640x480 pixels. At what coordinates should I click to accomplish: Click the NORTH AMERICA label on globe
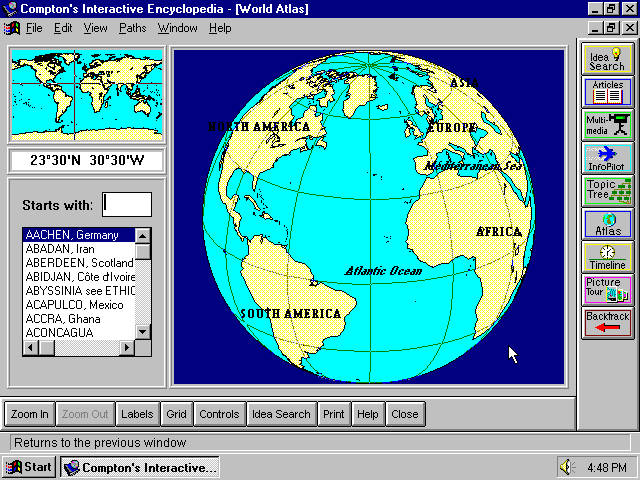click(259, 127)
